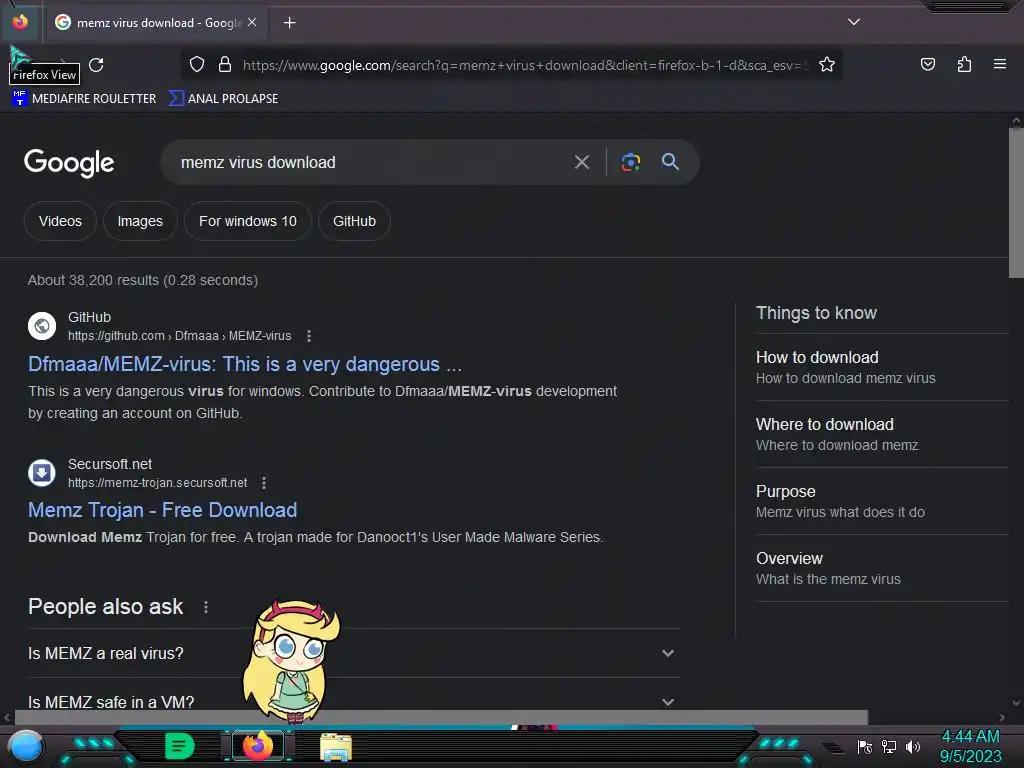
Task: Open Action Center flag tray icon
Action: click(865, 747)
